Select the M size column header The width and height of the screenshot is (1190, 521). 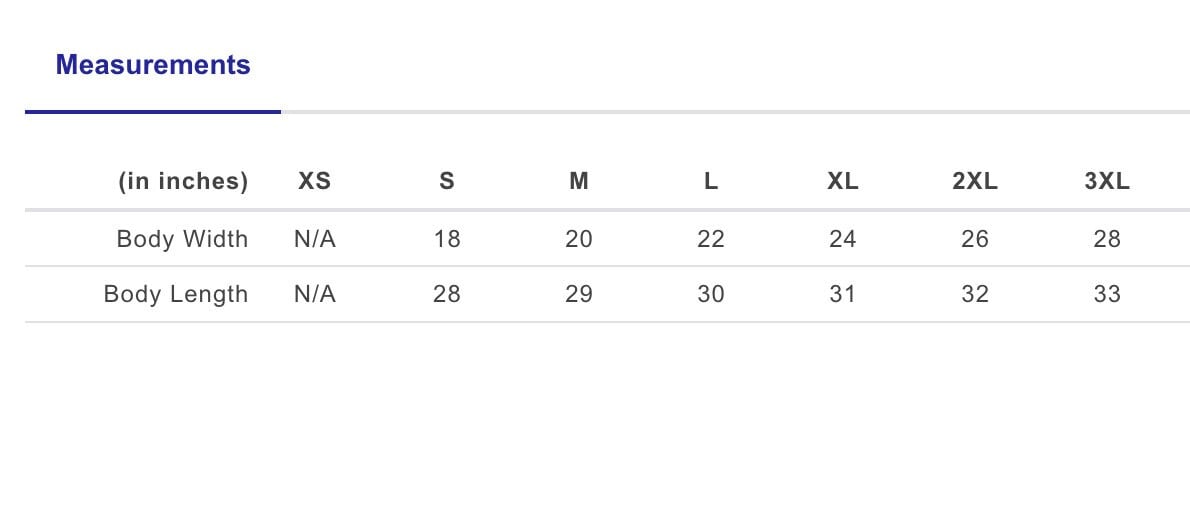tap(579, 181)
